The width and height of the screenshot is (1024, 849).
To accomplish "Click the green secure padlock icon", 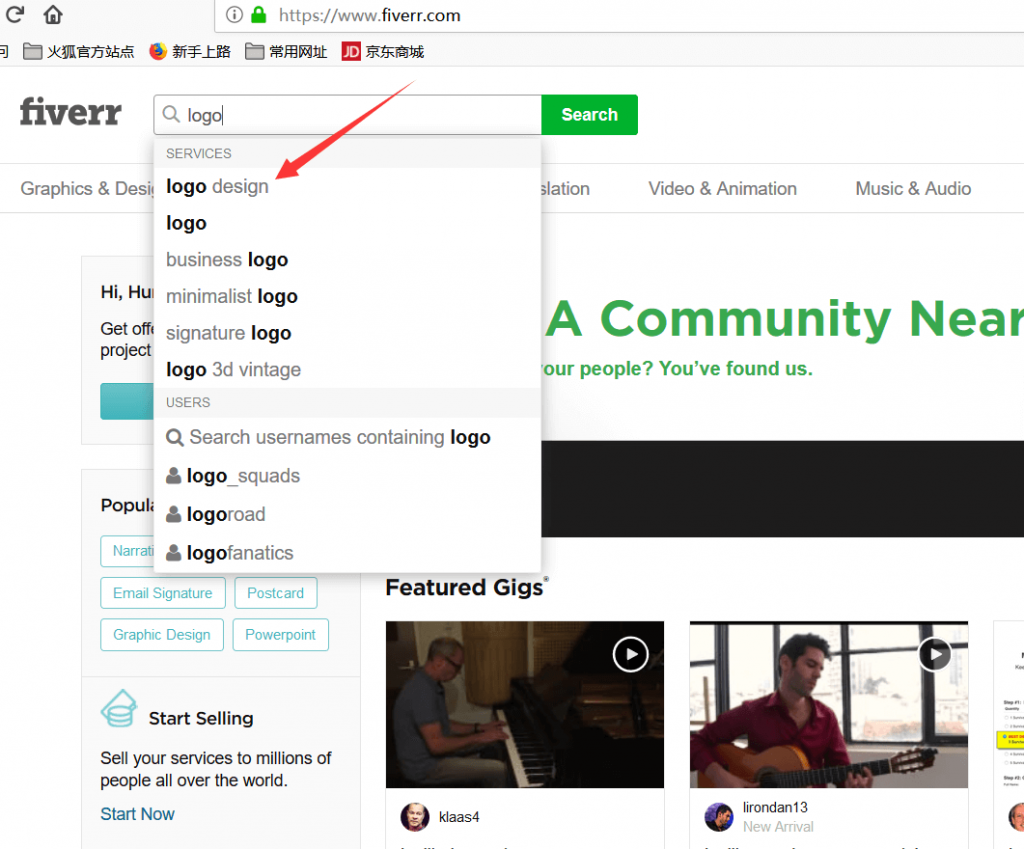I will 259,14.
